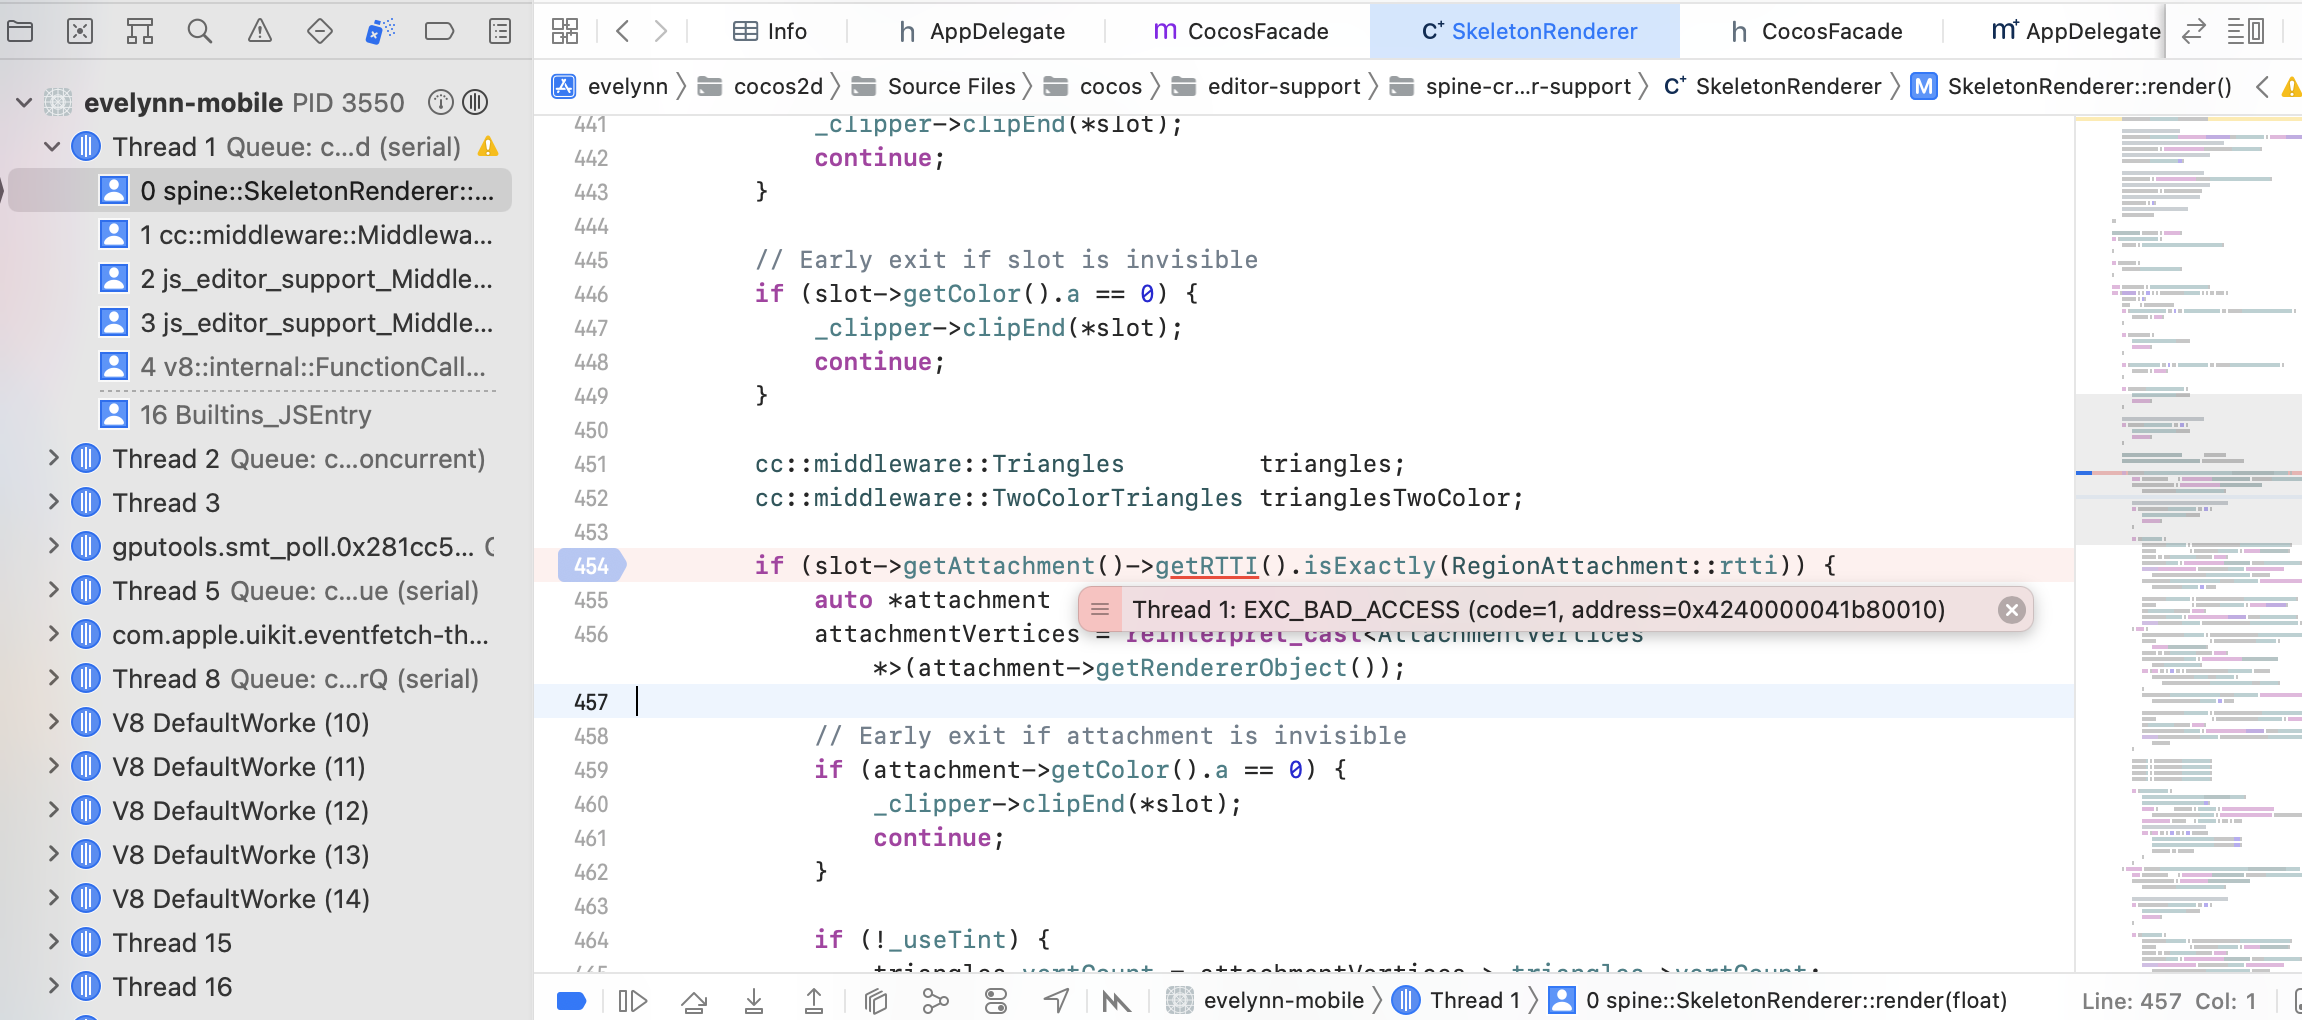
Task: Collapse Thread 1 stack frames
Action: click(52, 147)
